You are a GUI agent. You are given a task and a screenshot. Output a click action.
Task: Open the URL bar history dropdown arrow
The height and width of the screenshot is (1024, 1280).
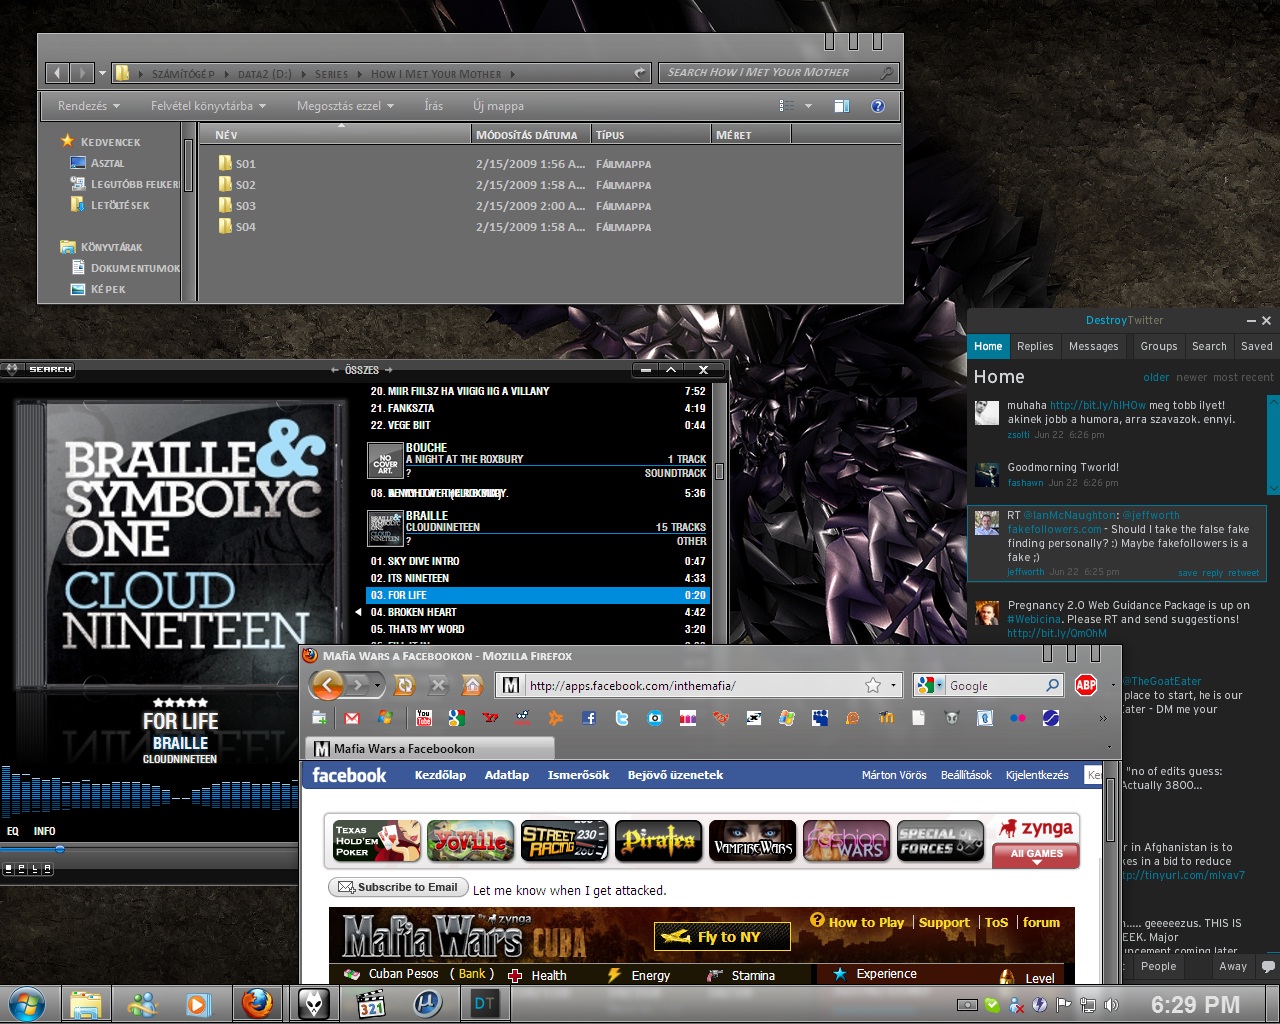[893, 685]
